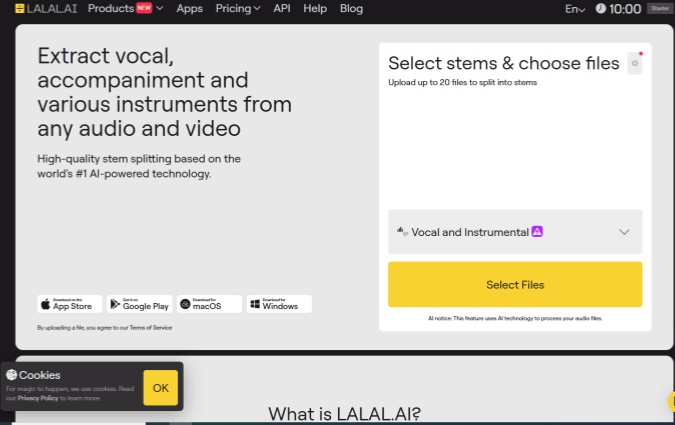Open the Apps page
The width and height of the screenshot is (675, 425).
tap(189, 9)
